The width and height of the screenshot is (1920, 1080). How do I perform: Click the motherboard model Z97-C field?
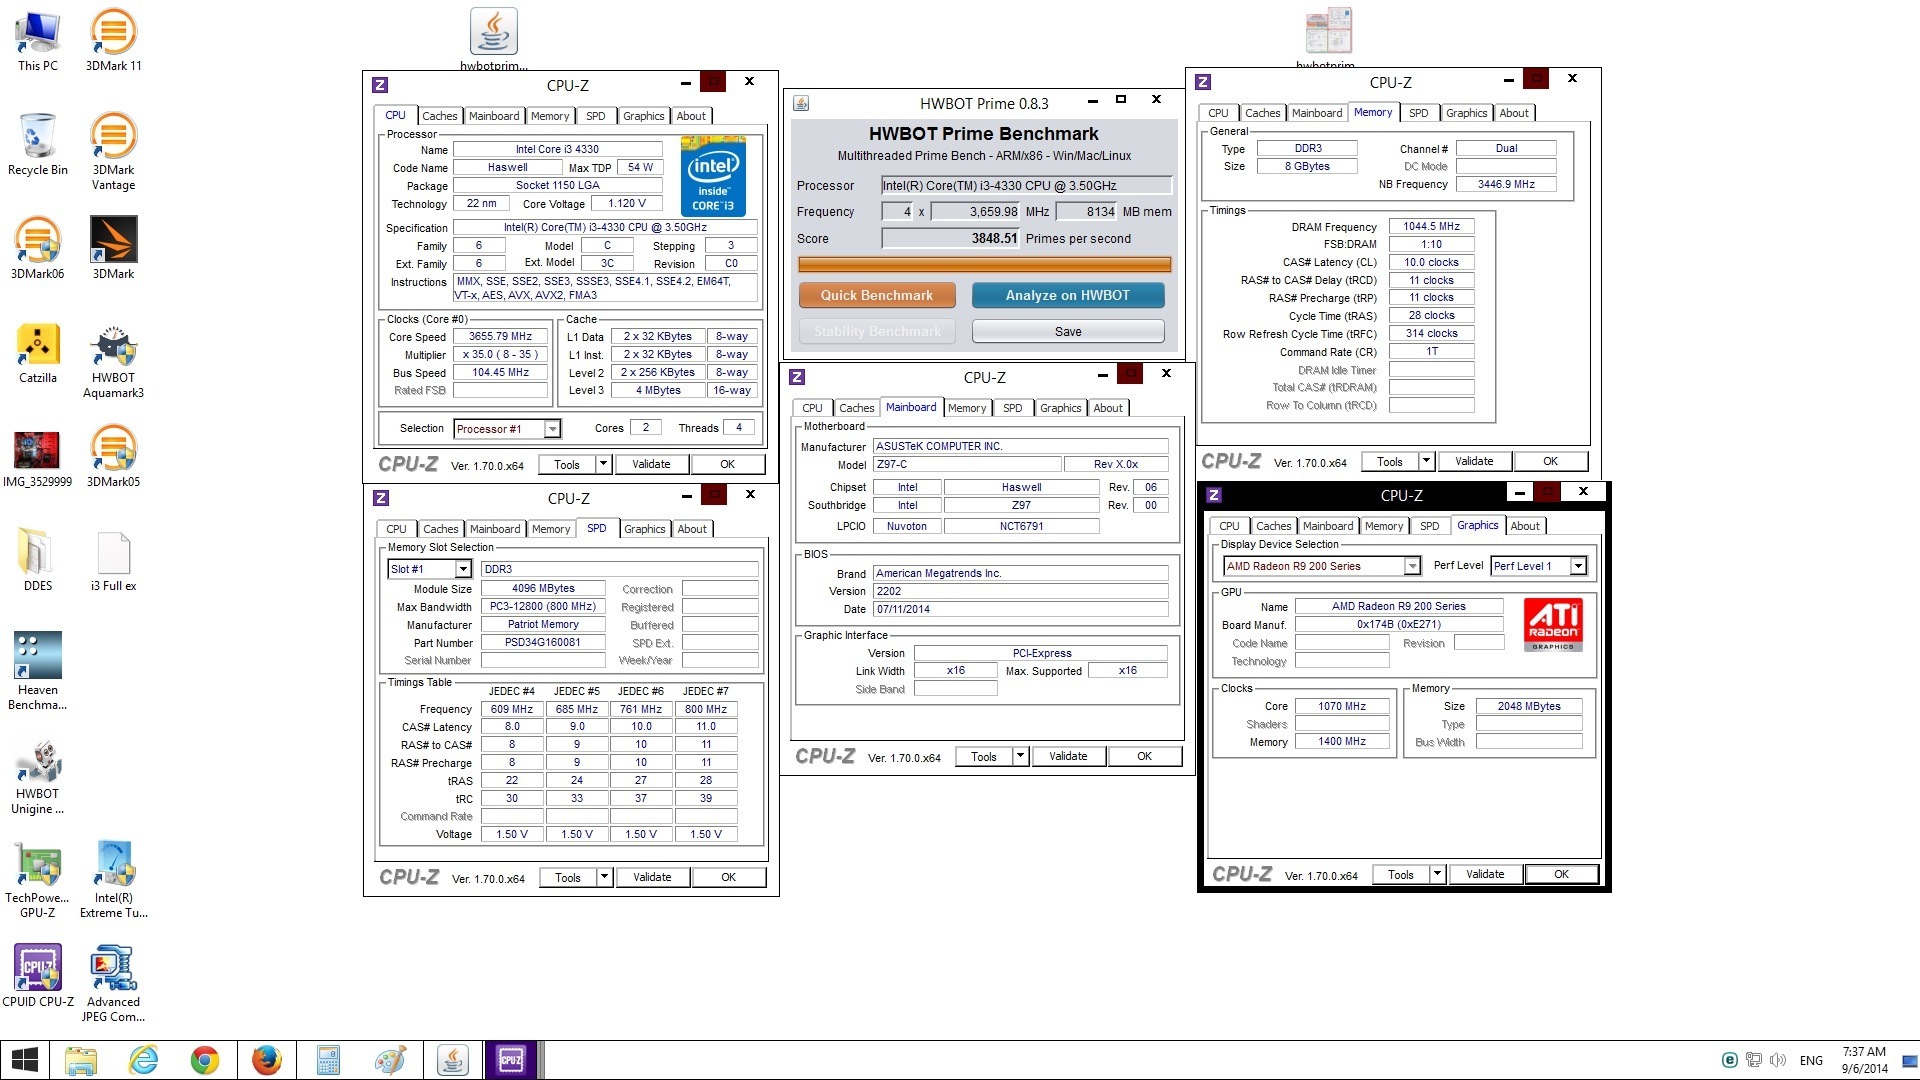tap(966, 464)
